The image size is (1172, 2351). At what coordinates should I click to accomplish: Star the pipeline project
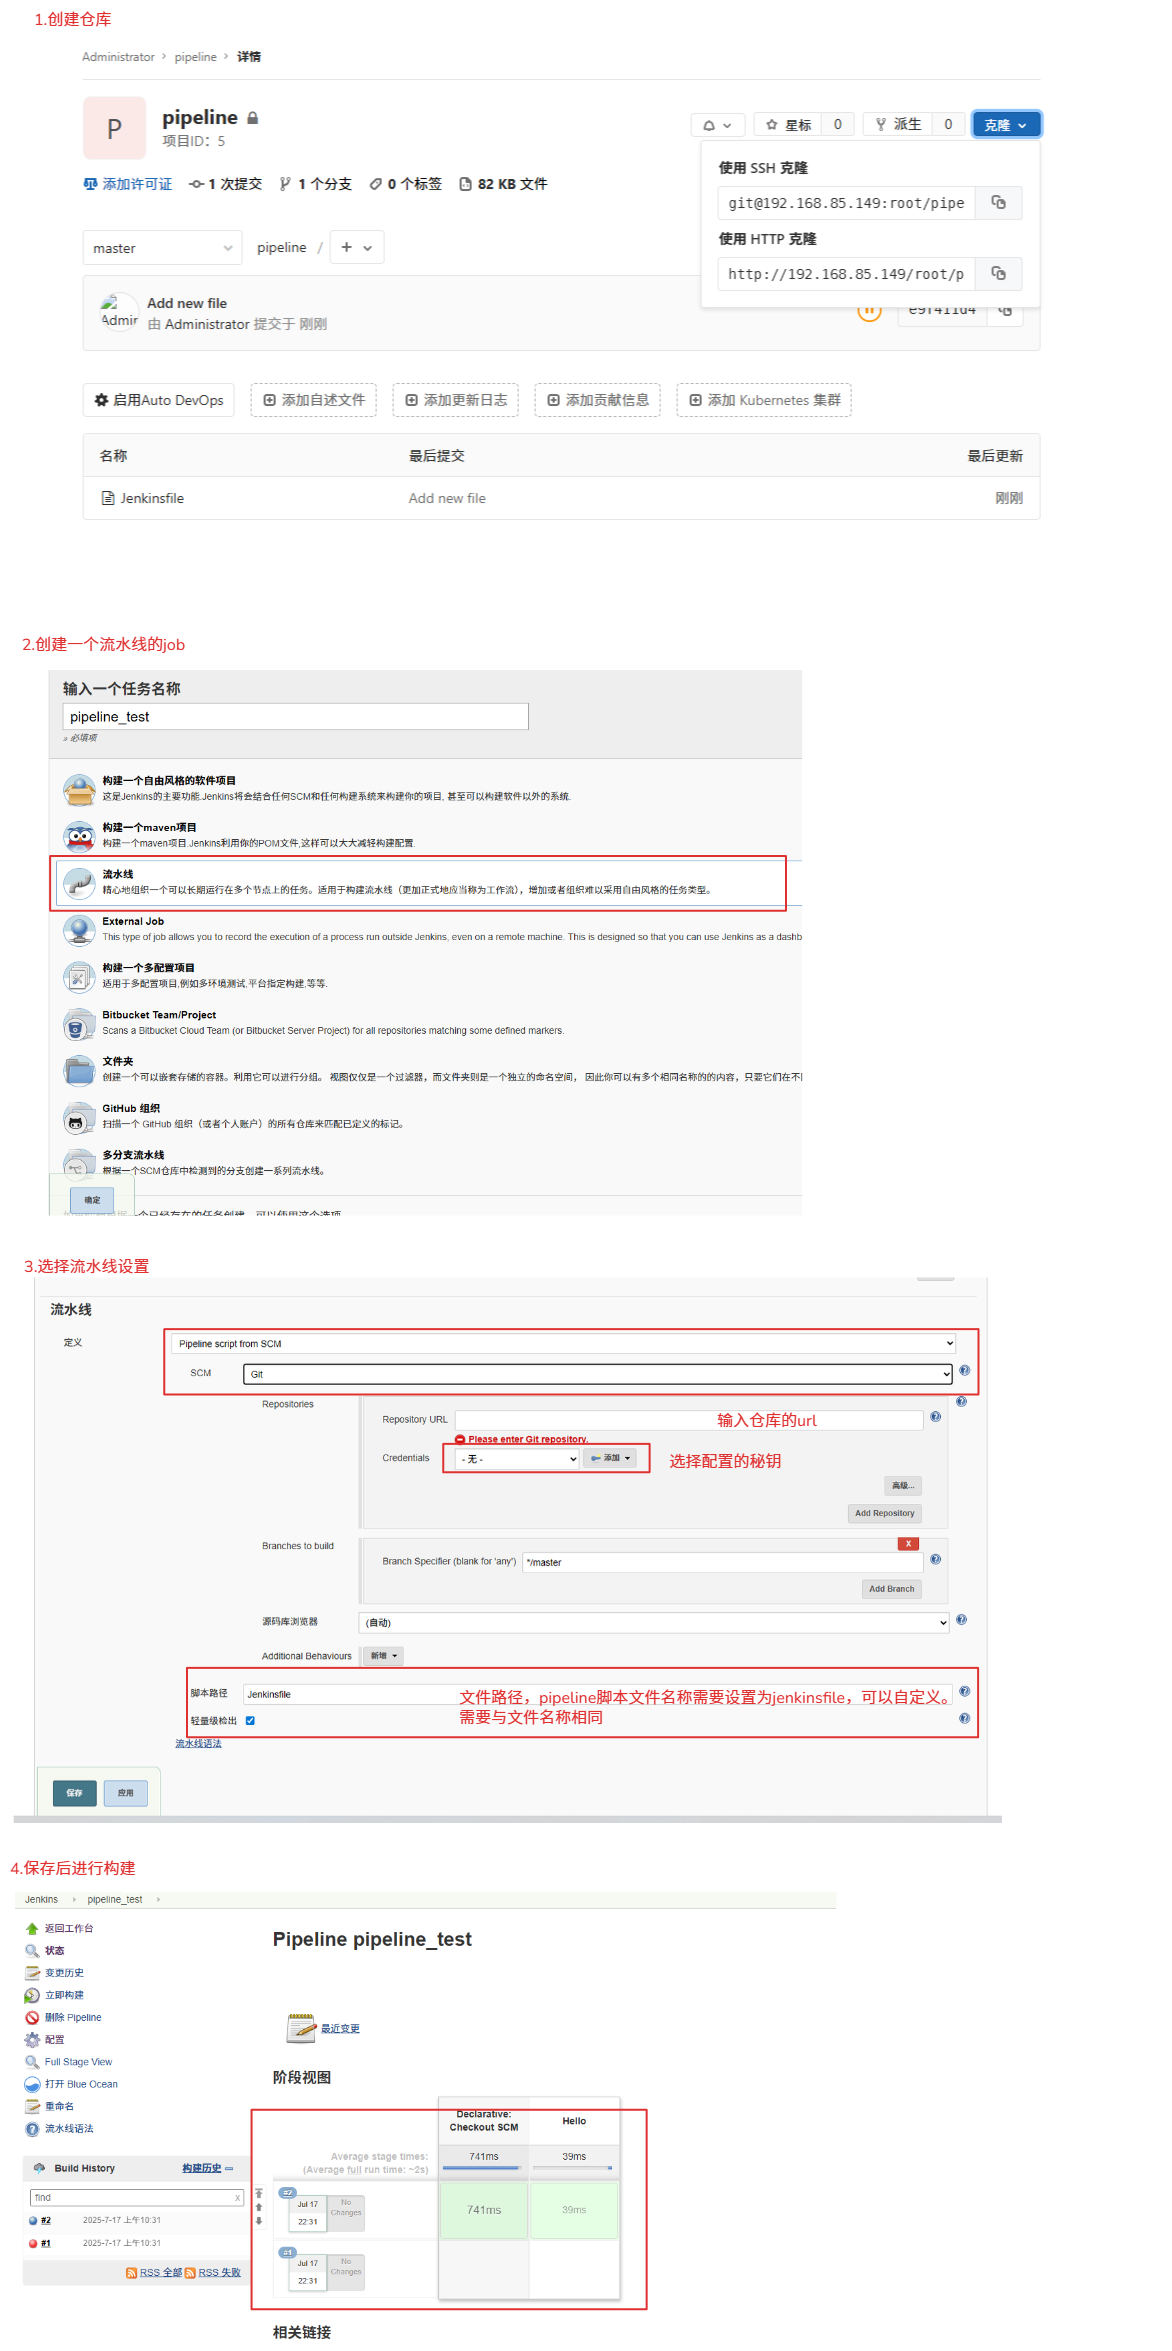788,125
